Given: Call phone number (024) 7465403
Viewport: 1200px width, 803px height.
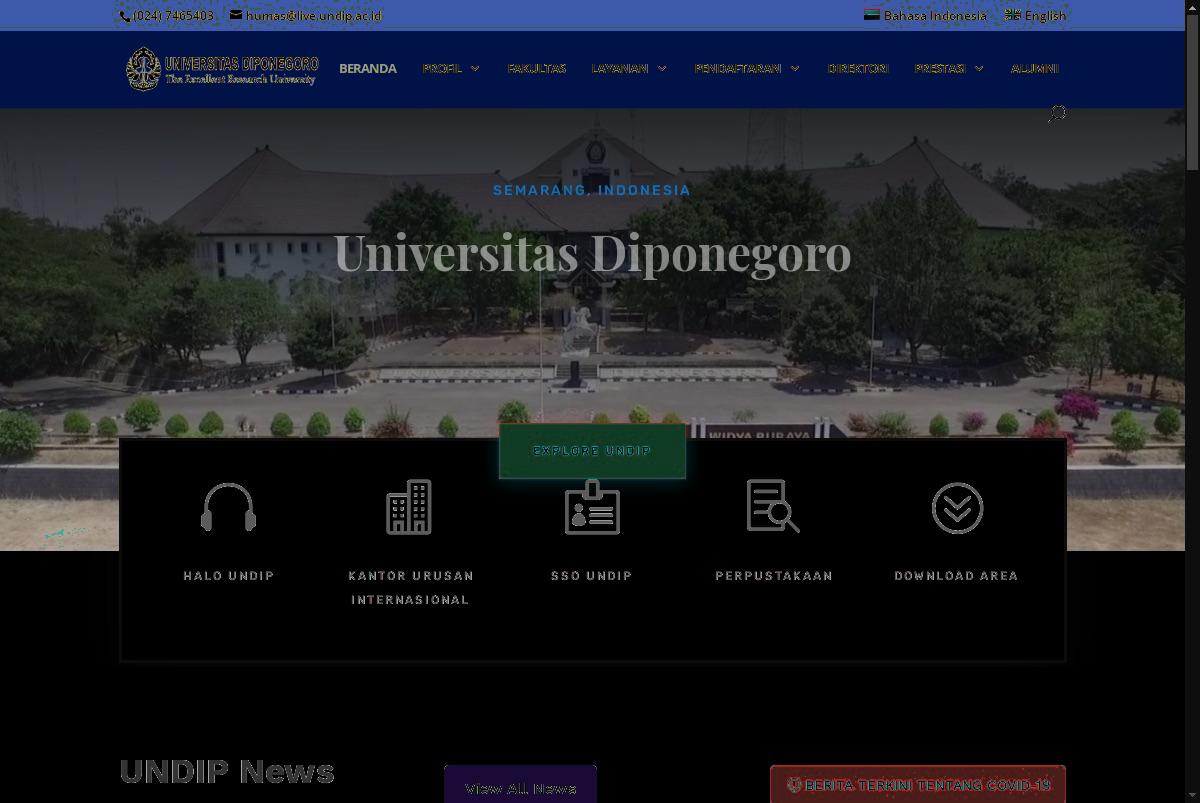Looking at the screenshot, I should point(173,16).
